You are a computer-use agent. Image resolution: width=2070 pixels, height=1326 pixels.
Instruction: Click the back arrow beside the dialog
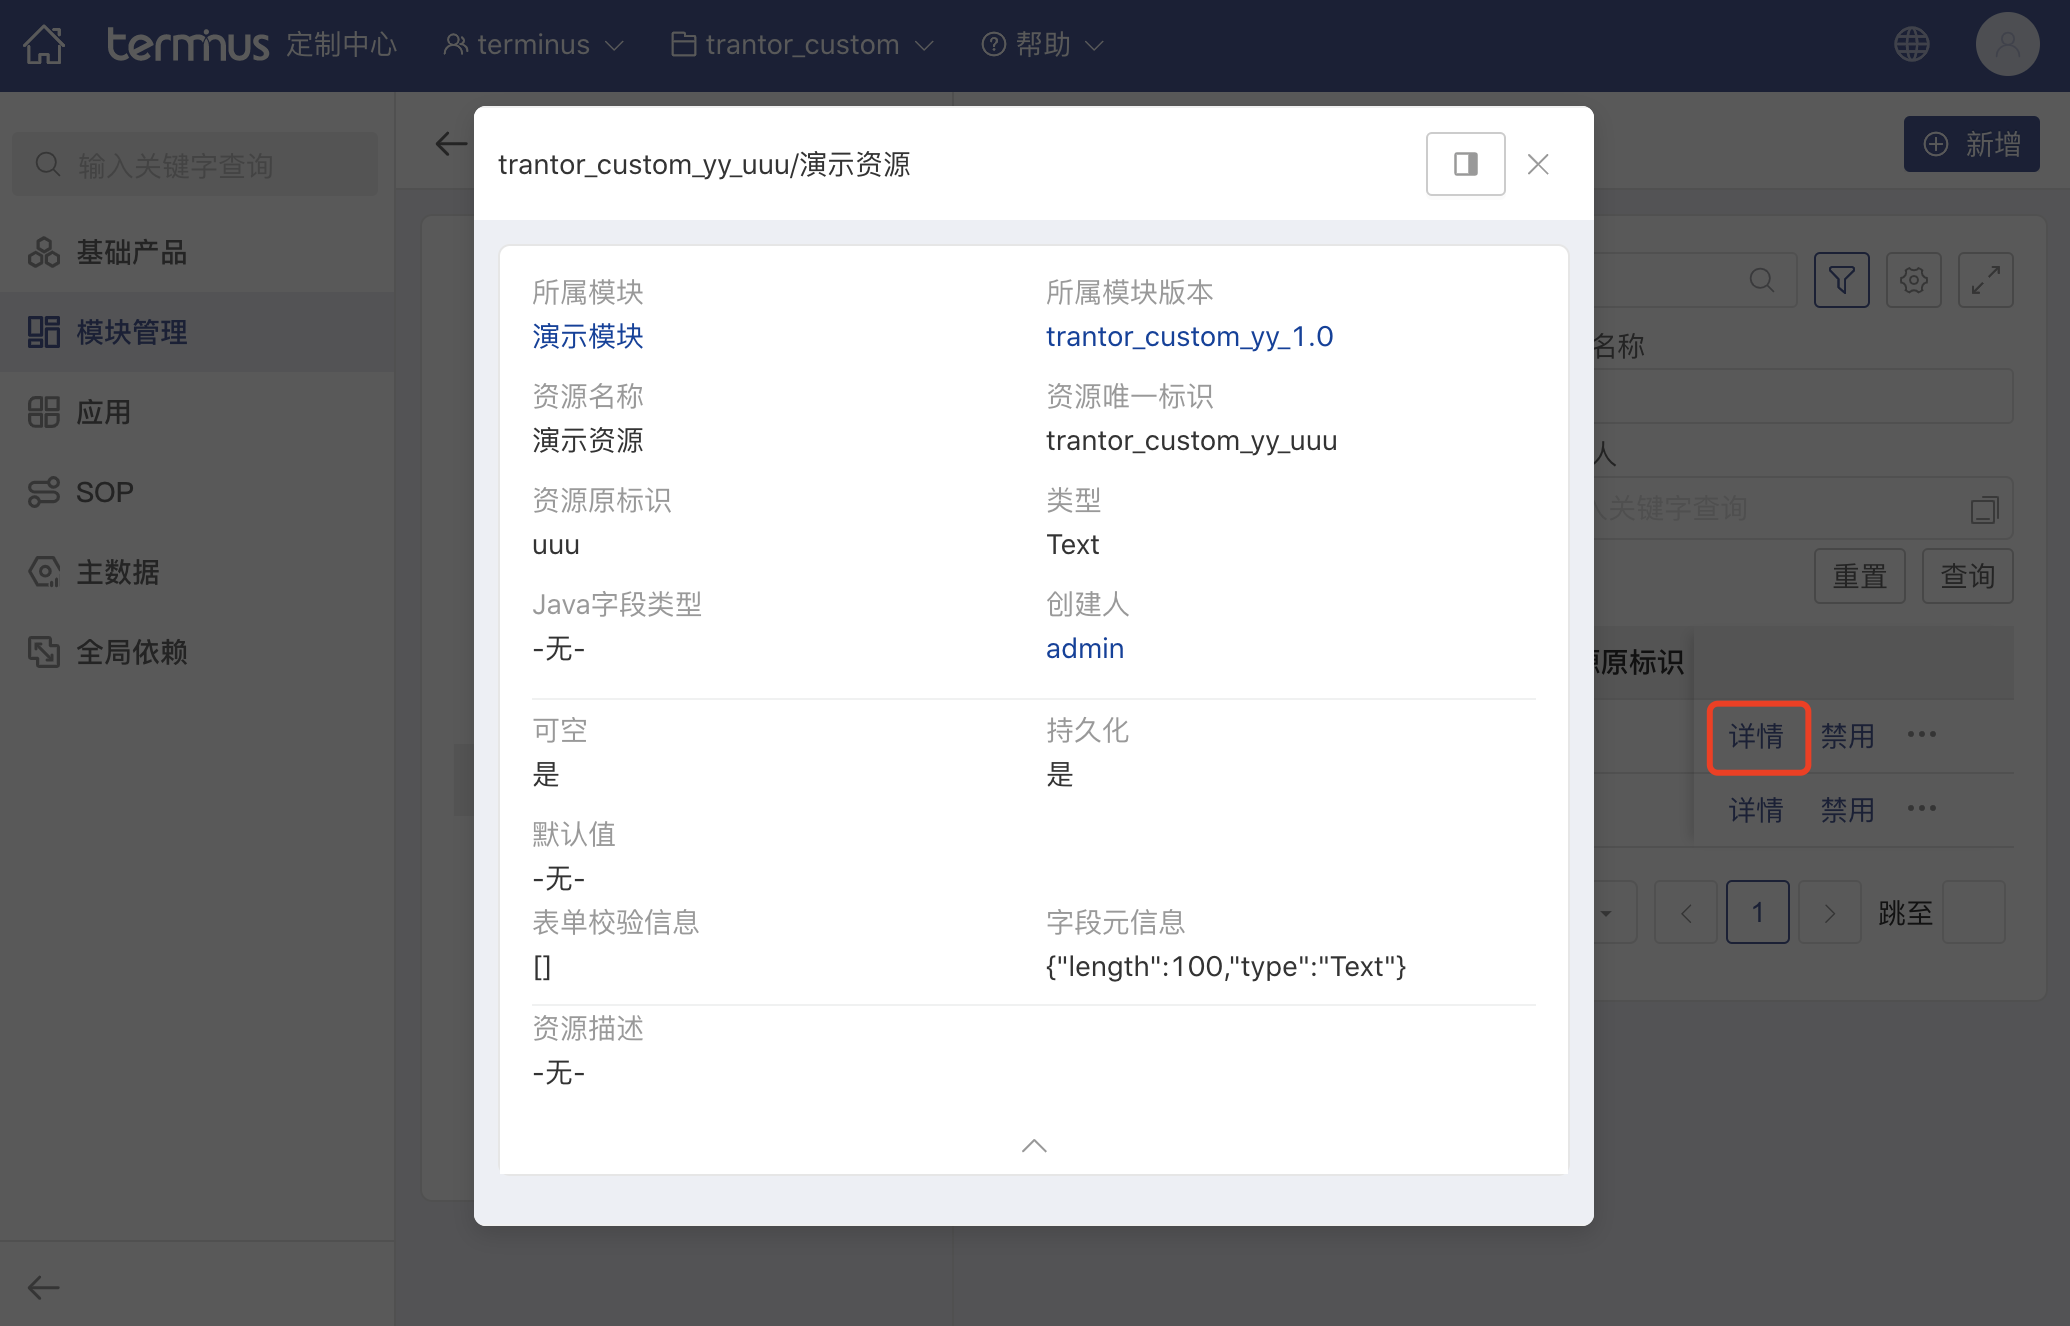click(451, 144)
